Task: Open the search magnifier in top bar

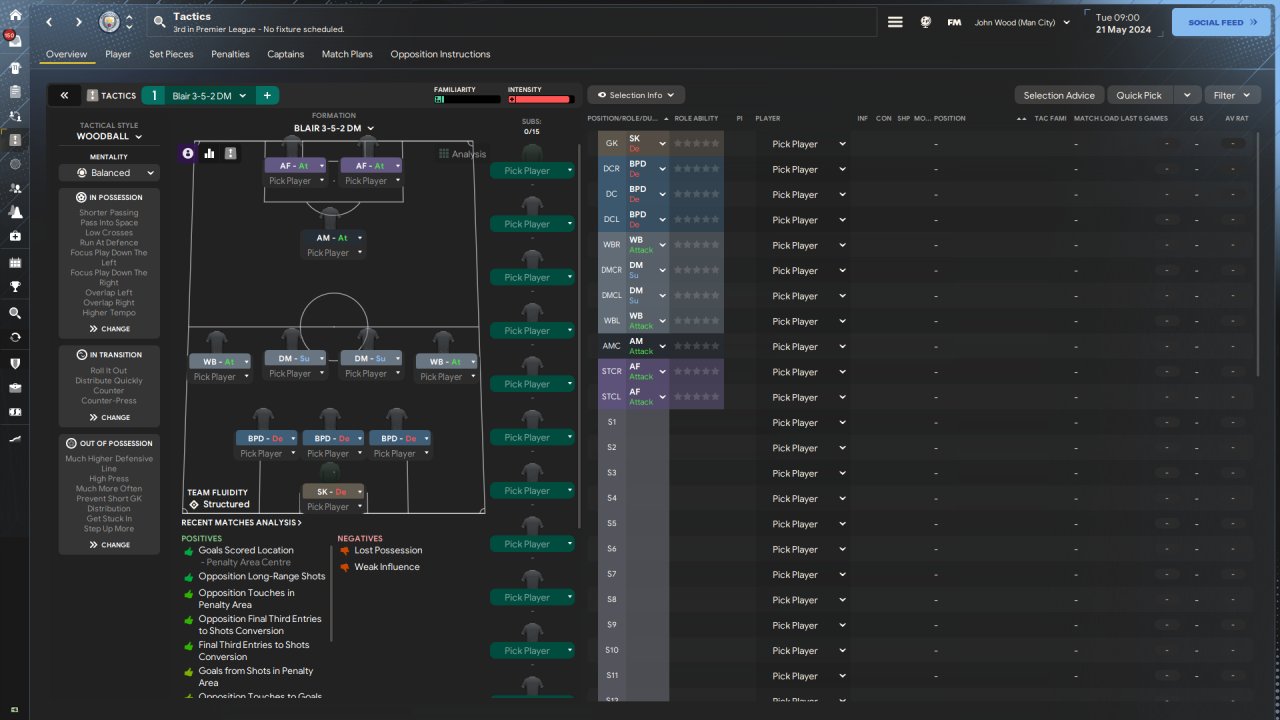Action: 160,21
